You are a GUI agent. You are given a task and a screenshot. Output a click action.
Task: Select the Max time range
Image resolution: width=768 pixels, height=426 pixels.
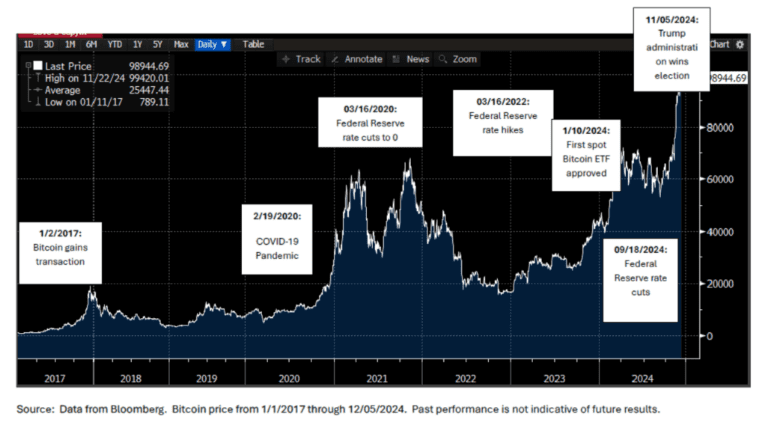click(181, 45)
